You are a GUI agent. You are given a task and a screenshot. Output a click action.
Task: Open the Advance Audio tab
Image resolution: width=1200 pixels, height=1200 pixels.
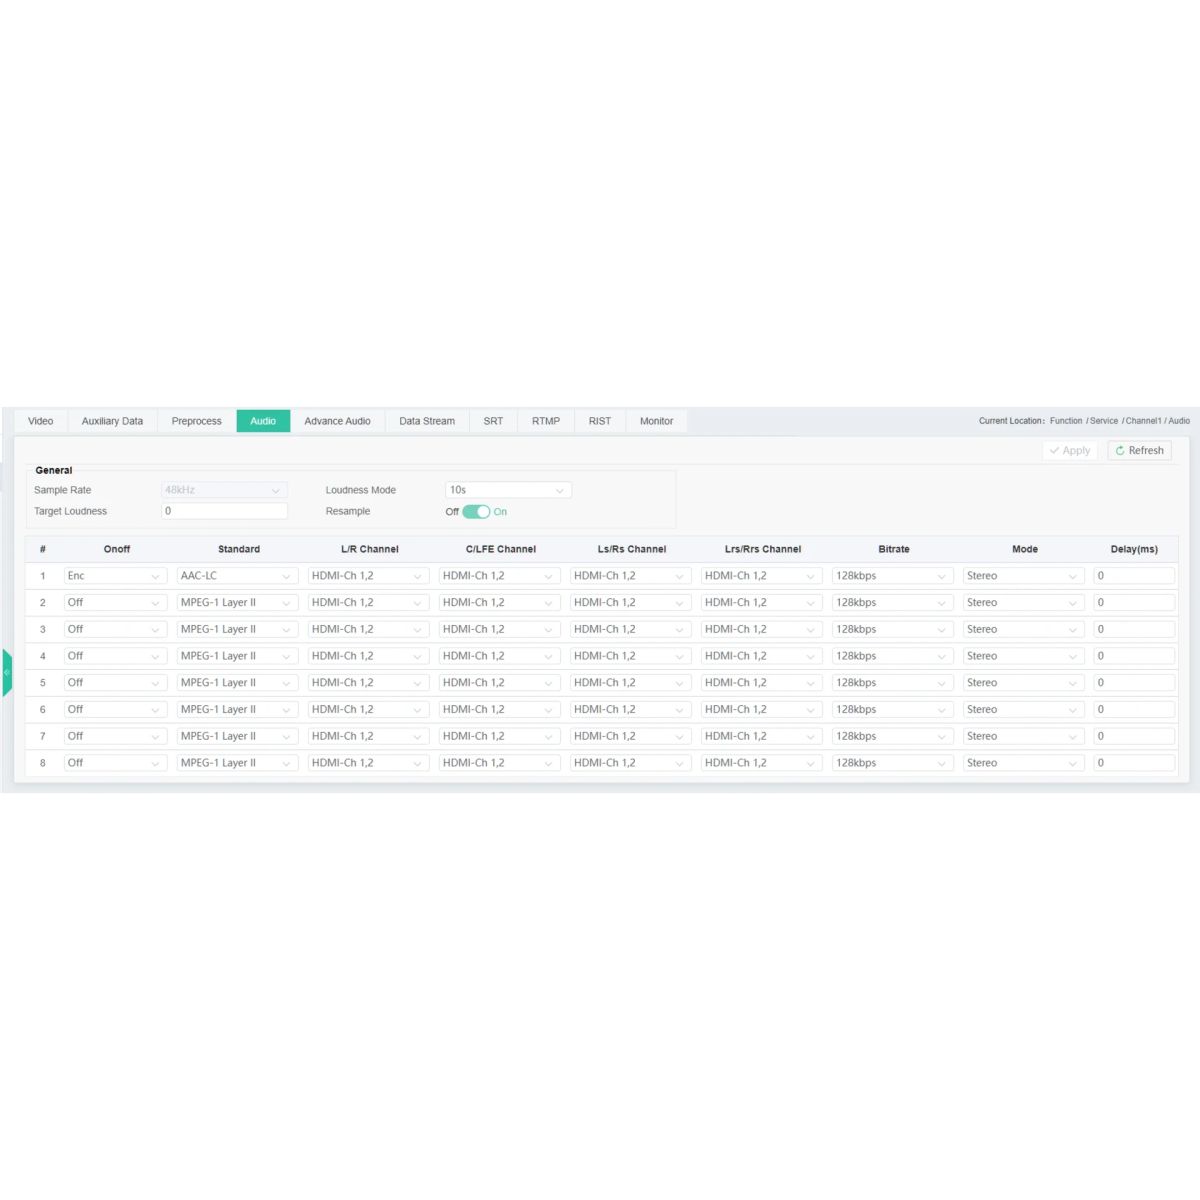(337, 421)
